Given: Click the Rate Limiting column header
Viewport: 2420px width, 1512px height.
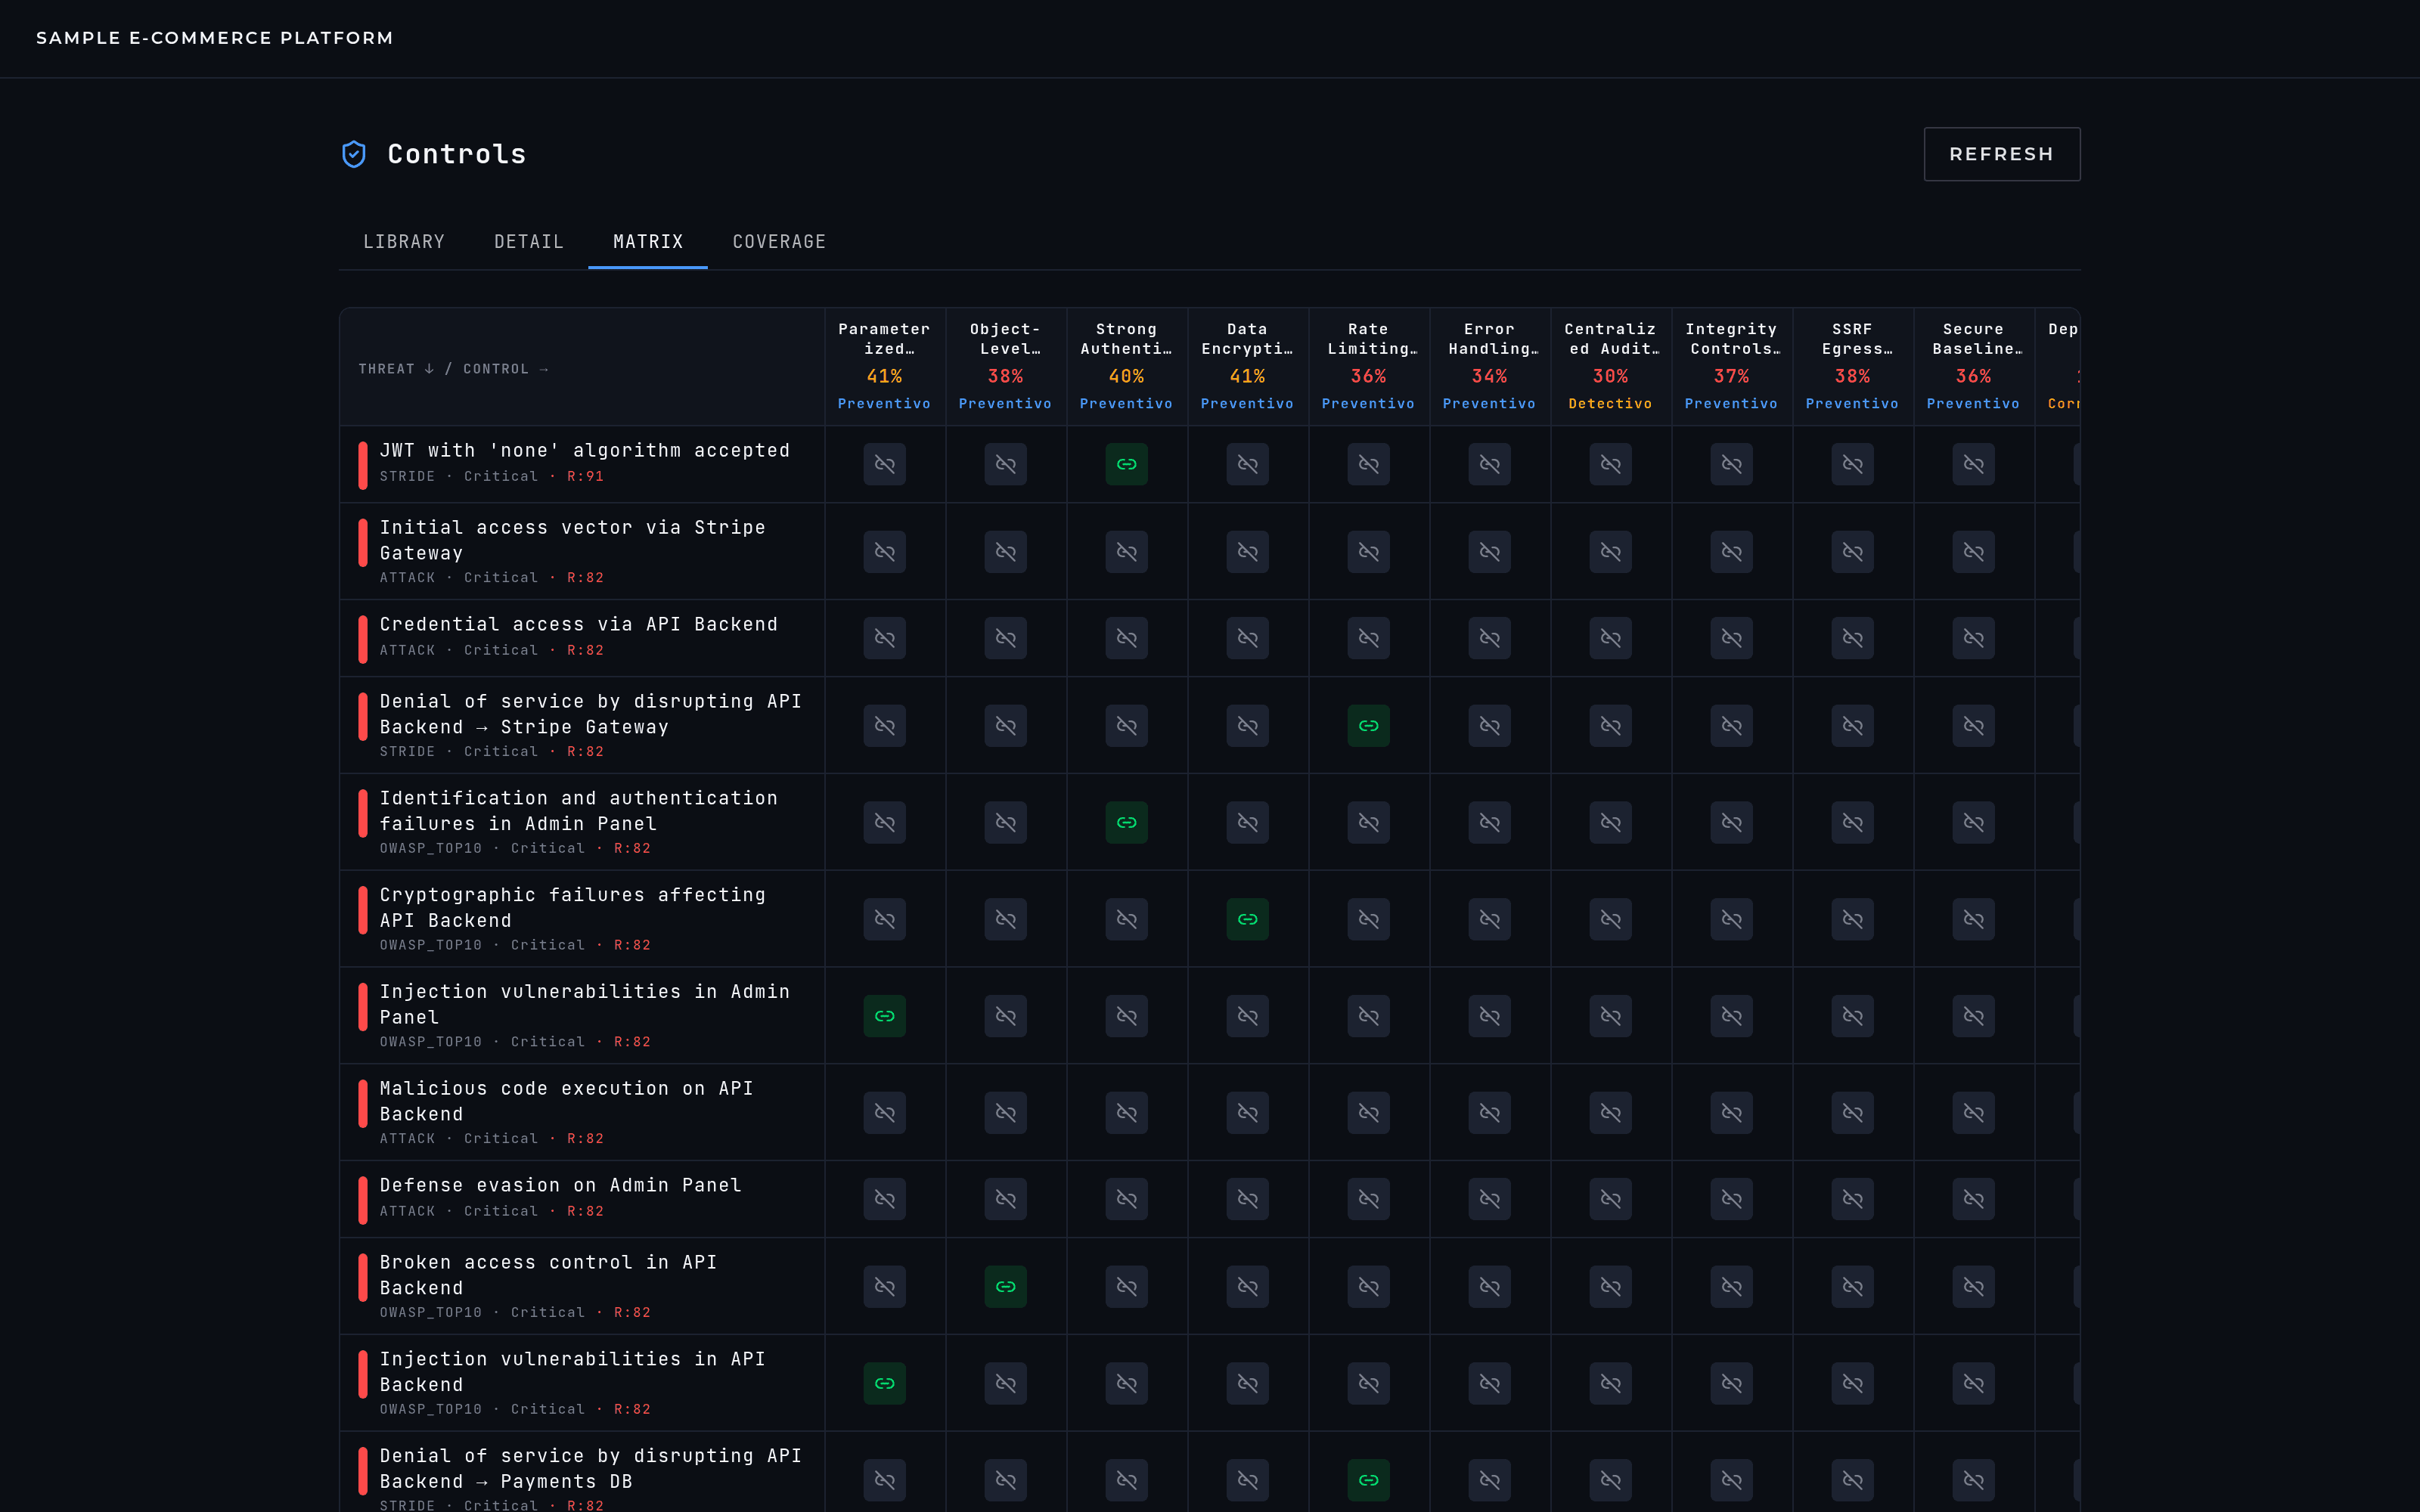Looking at the screenshot, I should [x=1368, y=367].
